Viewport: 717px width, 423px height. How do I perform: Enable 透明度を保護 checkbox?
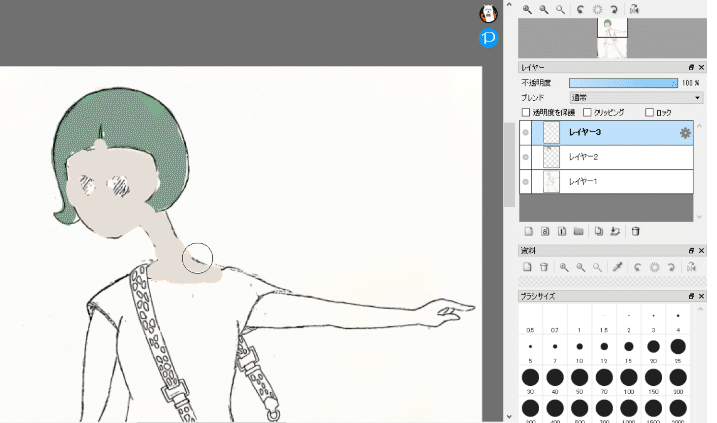[526, 113]
